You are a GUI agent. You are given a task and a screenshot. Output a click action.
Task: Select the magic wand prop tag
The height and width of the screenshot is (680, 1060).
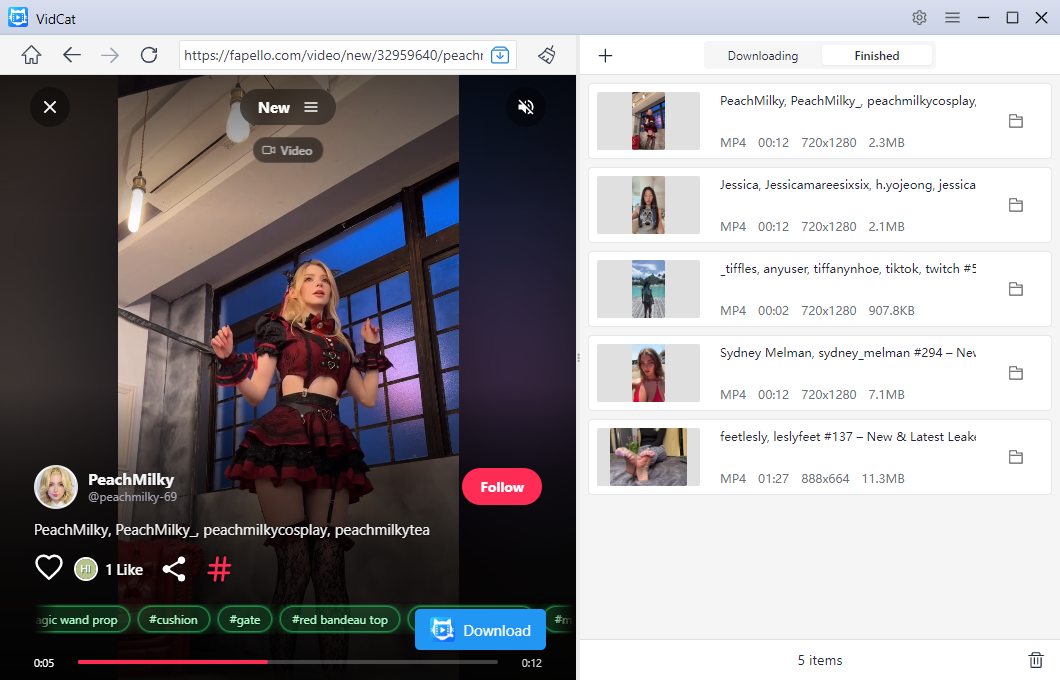click(81, 619)
